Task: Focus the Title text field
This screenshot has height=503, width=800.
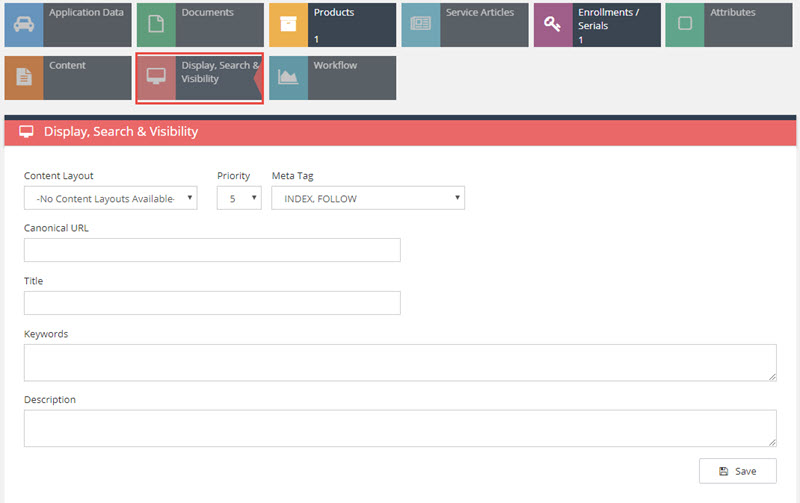Action: [x=212, y=303]
